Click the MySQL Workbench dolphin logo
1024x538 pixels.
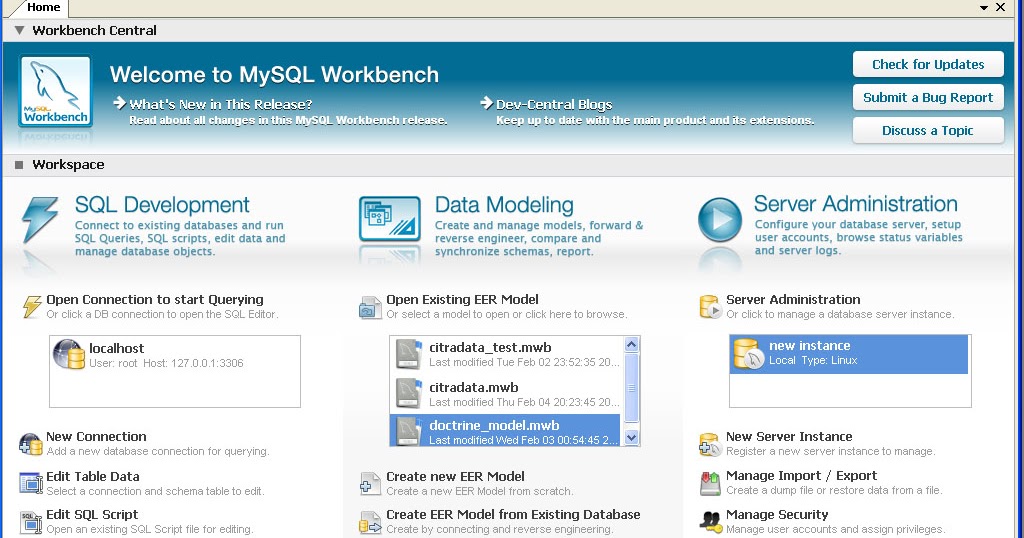coord(56,91)
